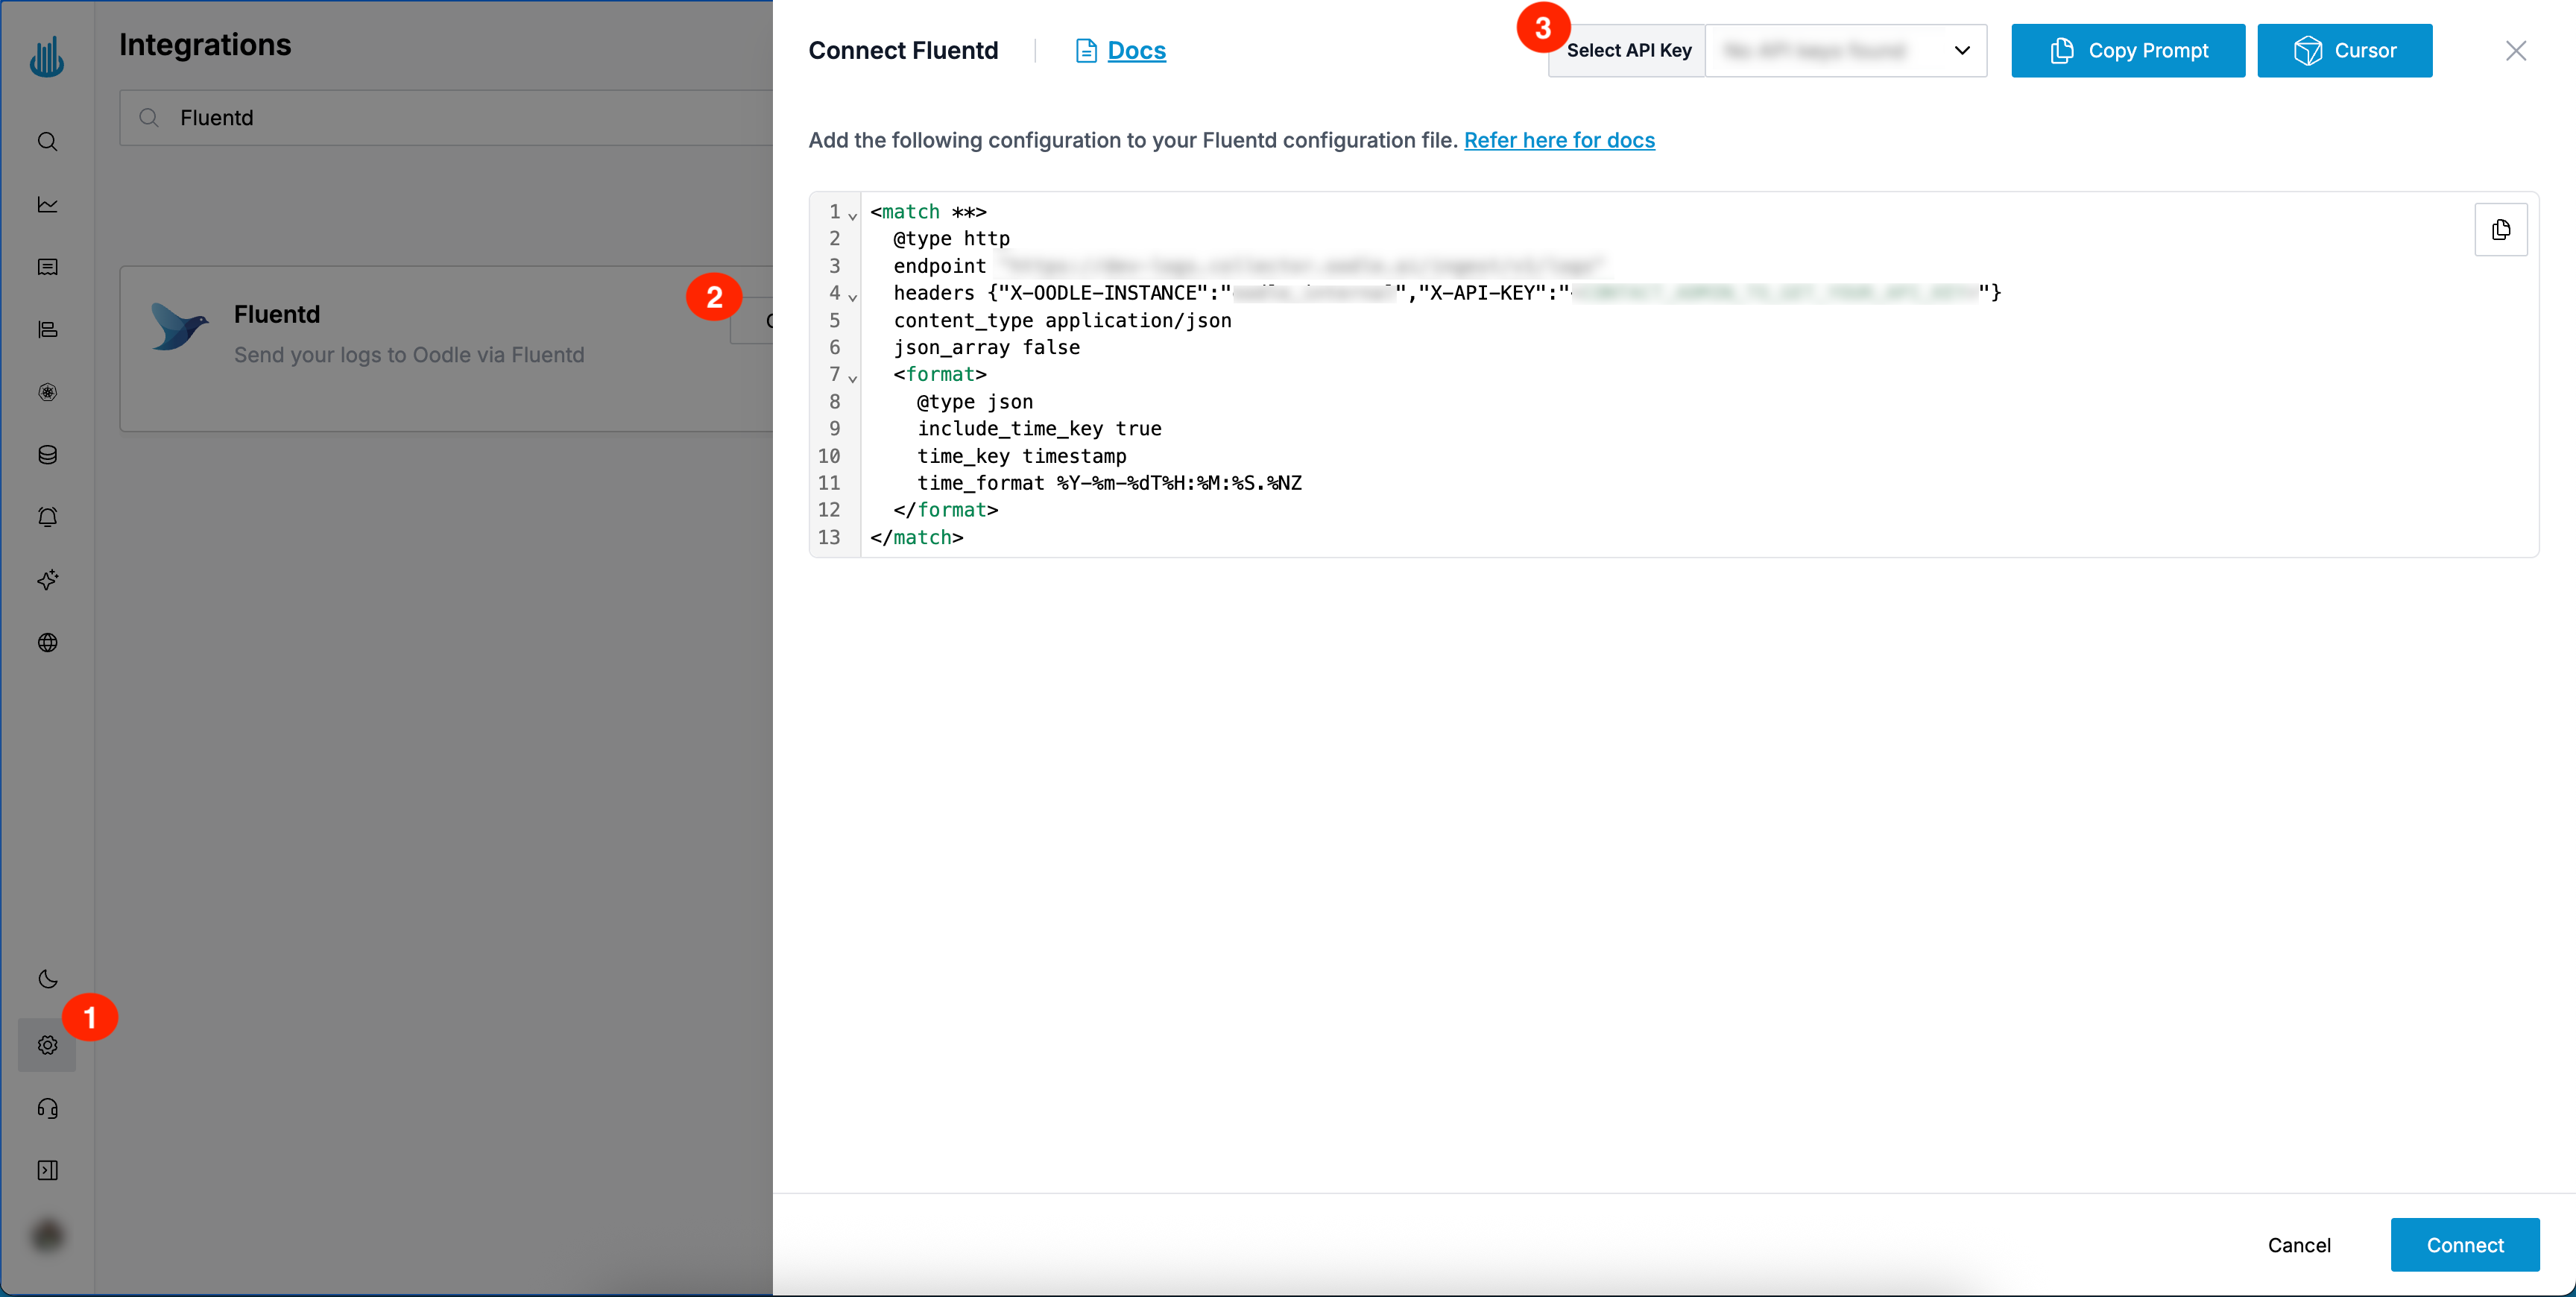
Task: Open the search panel in sidebar
Action: click(47, 141)
